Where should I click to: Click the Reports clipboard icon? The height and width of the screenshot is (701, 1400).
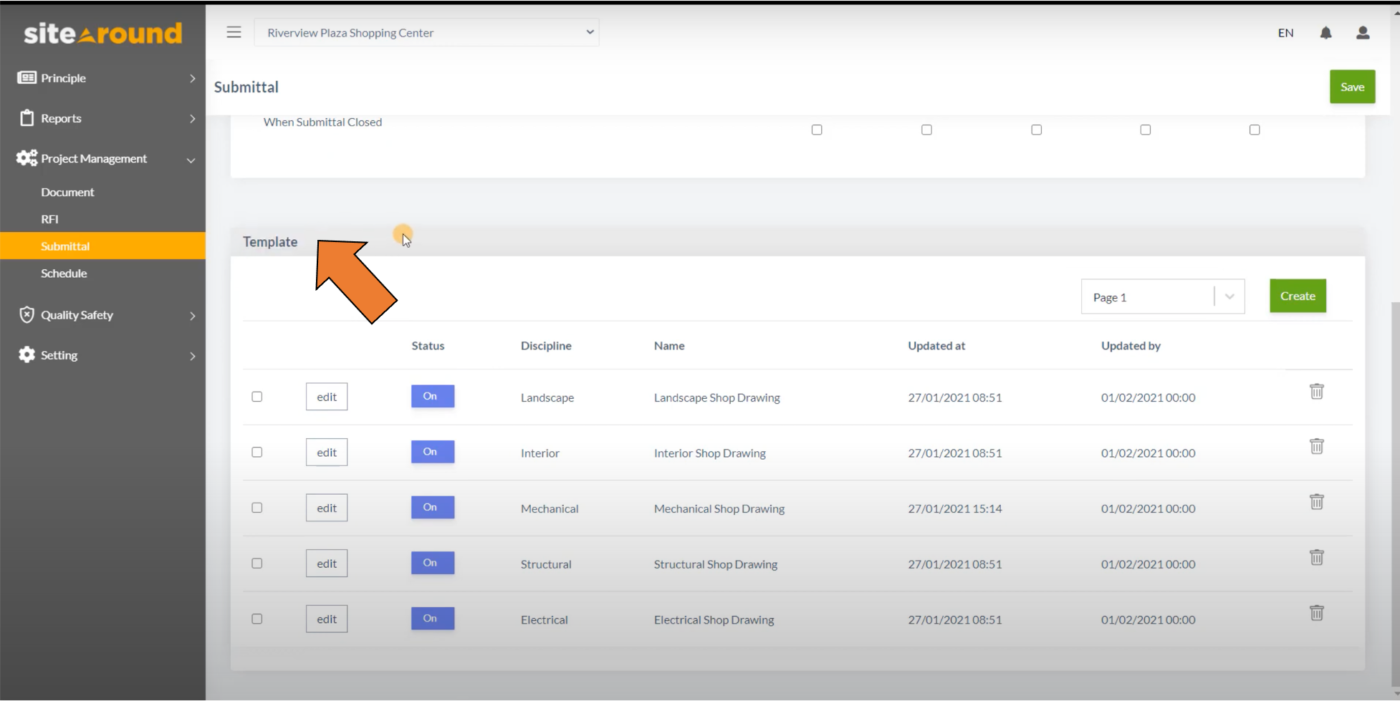pos(27,118)
